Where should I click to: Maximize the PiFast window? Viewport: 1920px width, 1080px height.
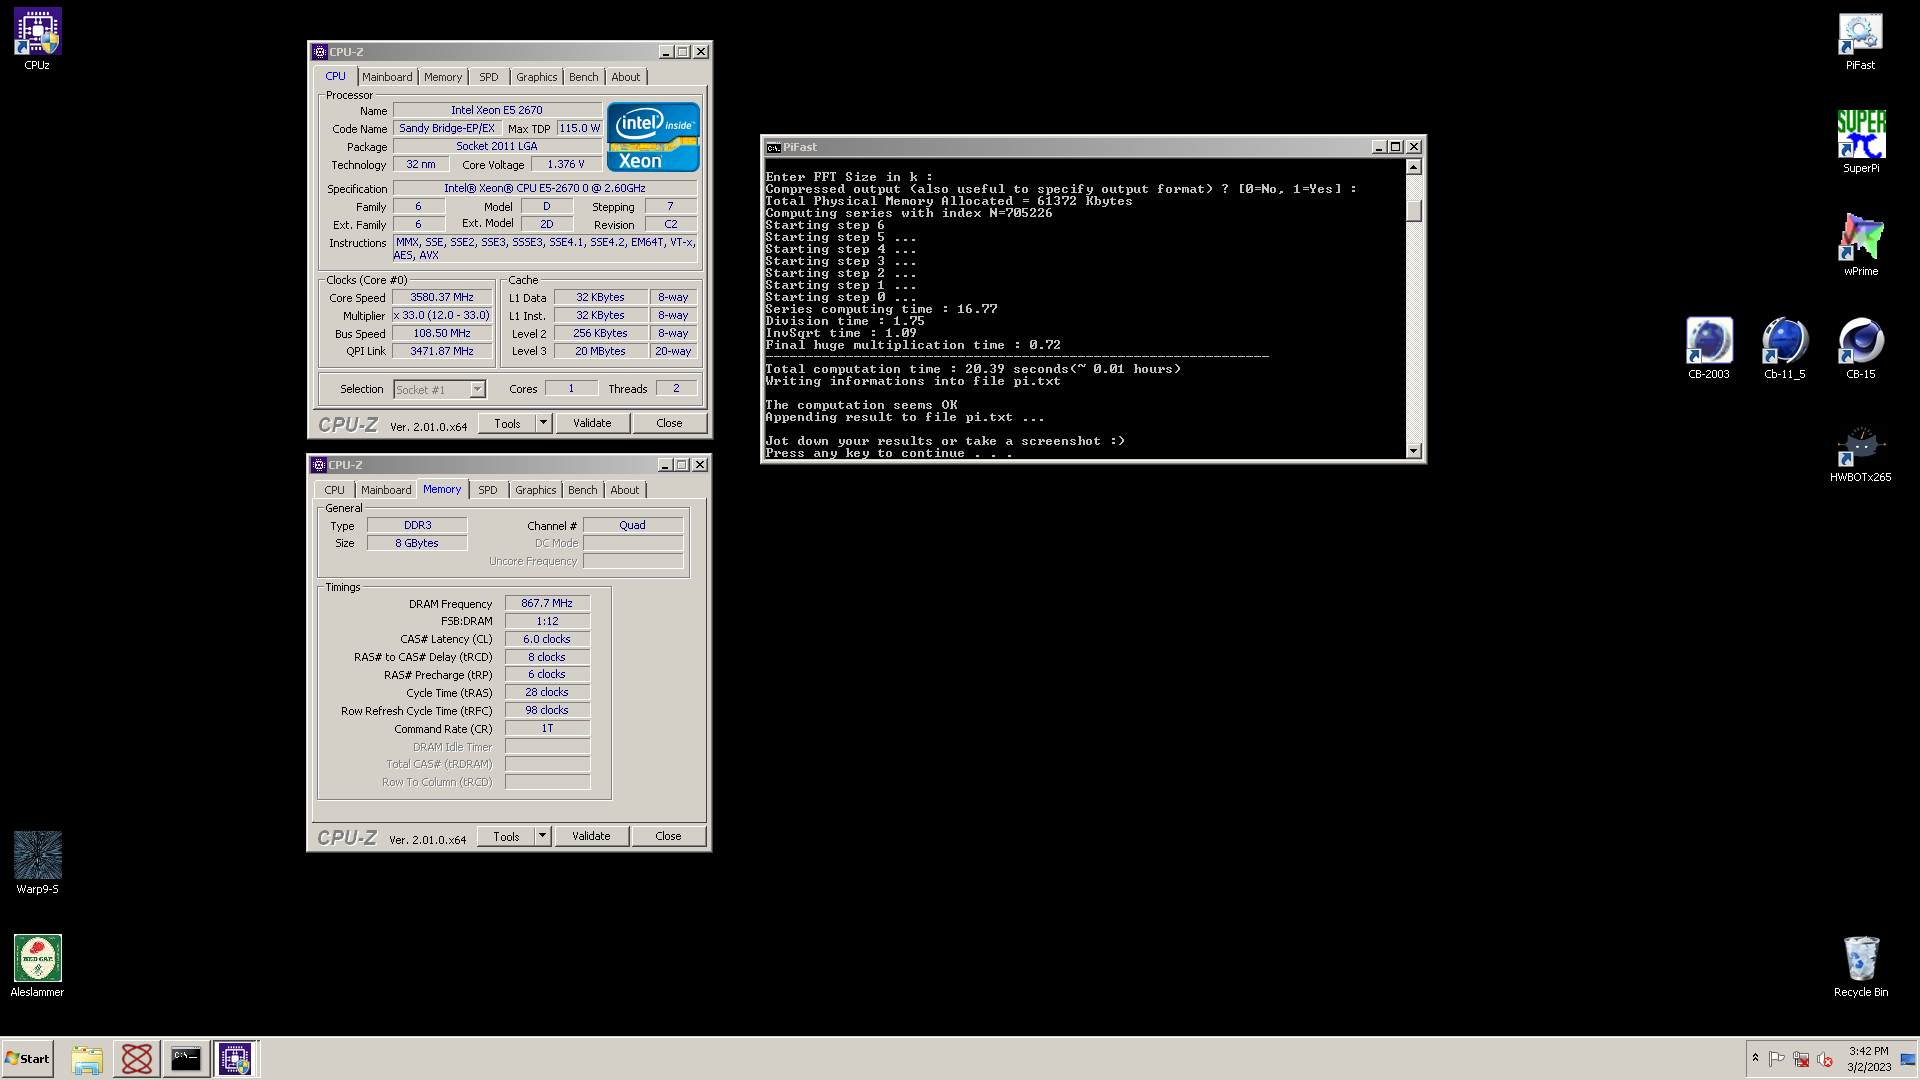1395,147
